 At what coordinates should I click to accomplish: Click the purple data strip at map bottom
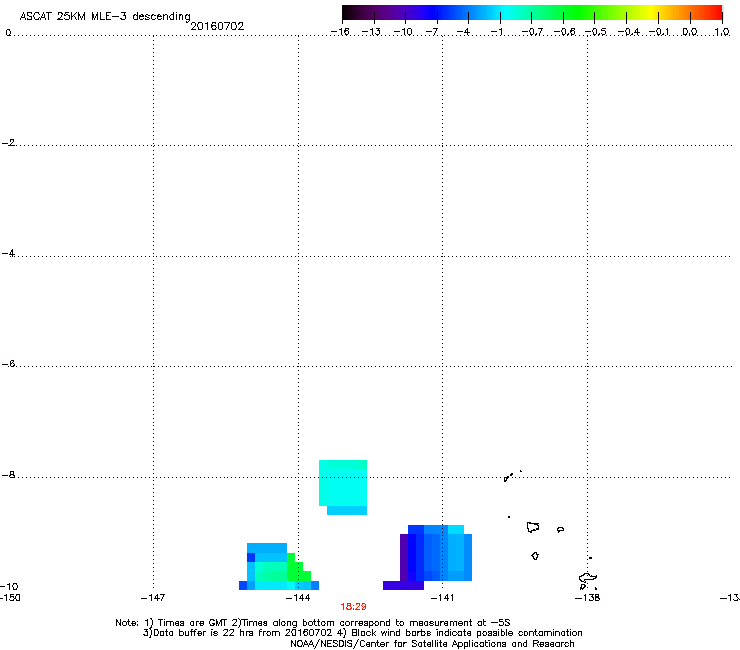pos(403,585)
